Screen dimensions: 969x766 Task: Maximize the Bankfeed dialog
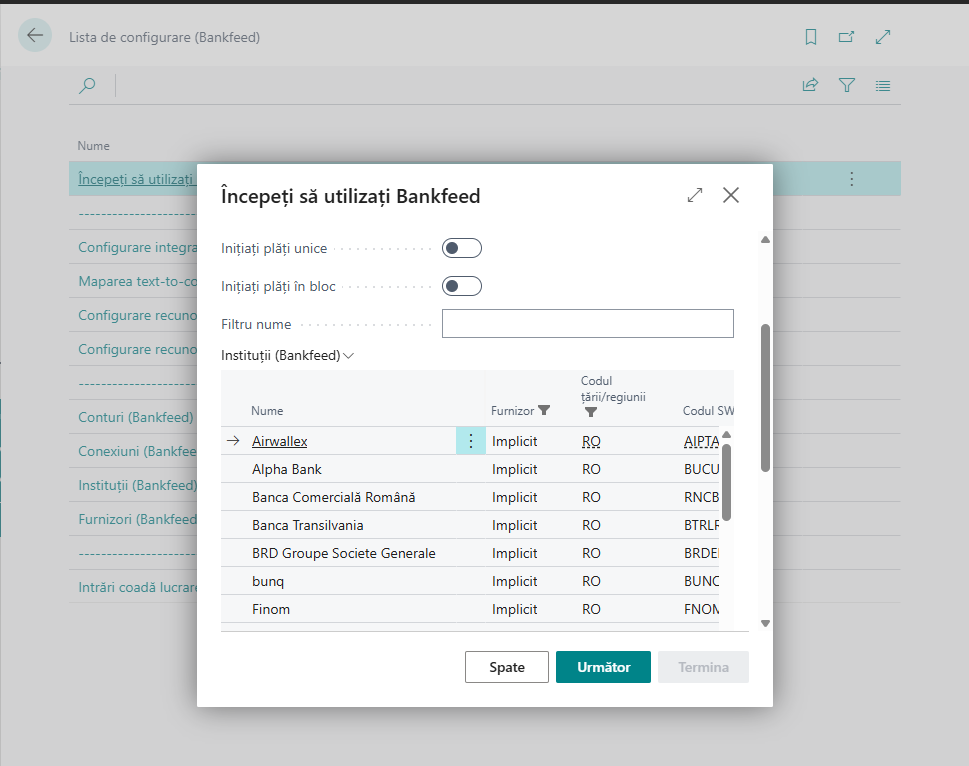click(x=695, y=195)
